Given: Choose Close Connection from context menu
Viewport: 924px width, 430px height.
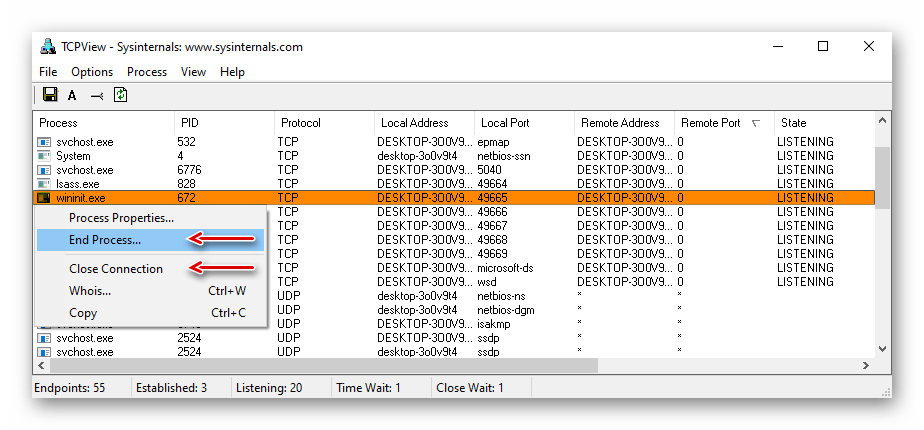Looking at the screenshot, I should 115,268.
